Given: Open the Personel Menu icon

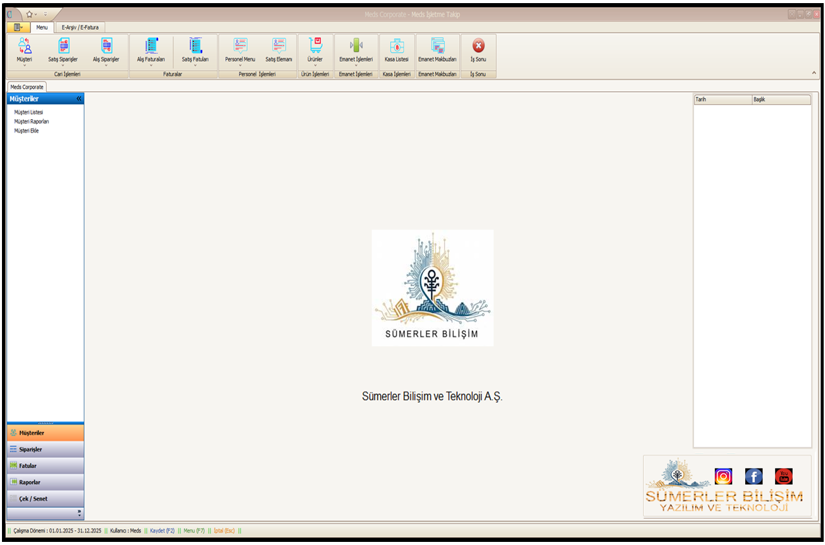Looking at the screenshot, I should (240, 46).
